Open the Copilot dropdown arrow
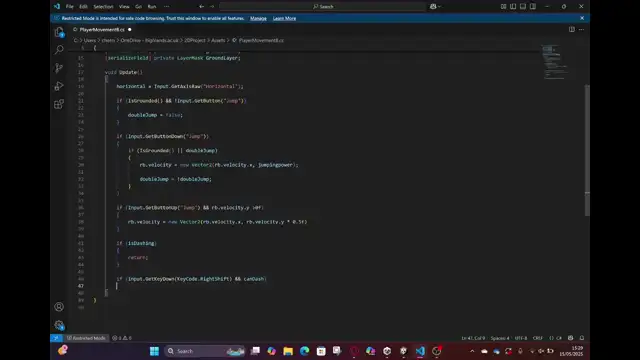 439,7
